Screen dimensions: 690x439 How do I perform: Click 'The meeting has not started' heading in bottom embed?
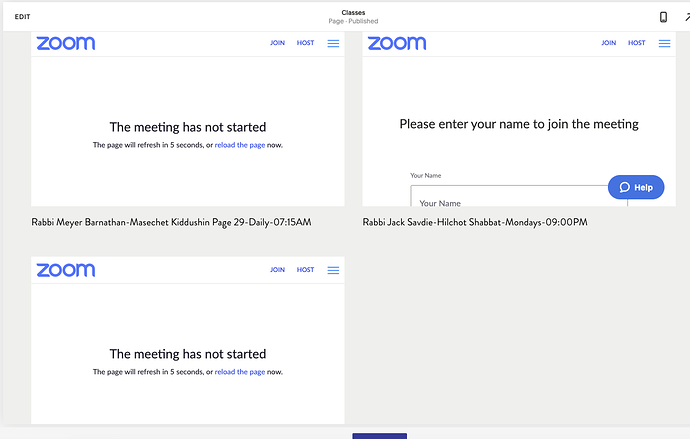pos(188,354)
